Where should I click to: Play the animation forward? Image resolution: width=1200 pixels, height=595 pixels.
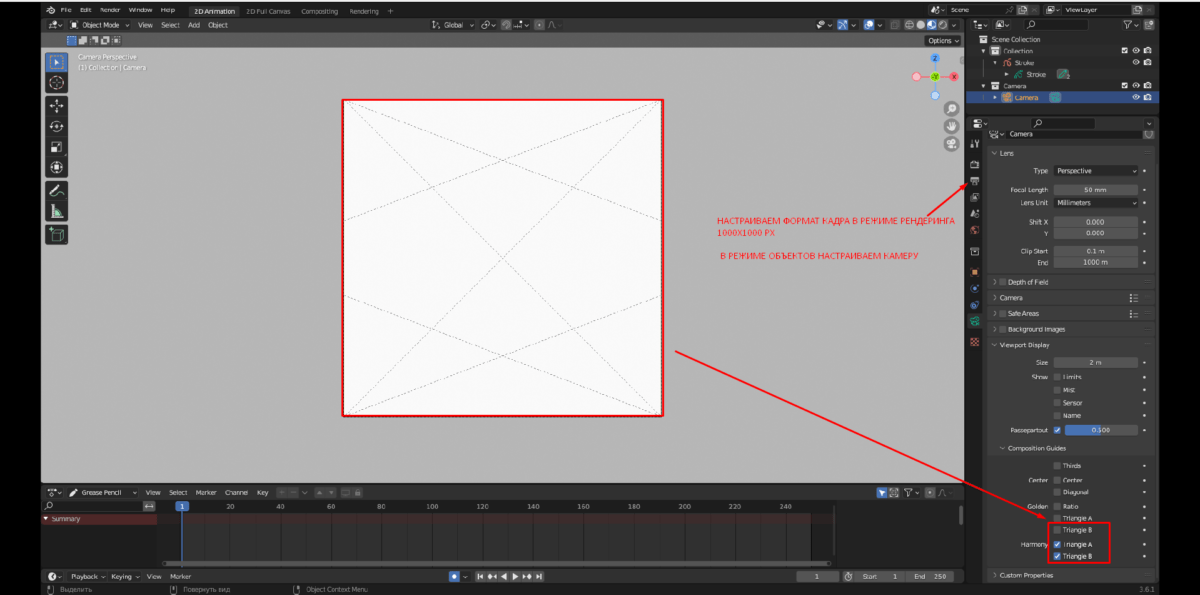point(516,577)
